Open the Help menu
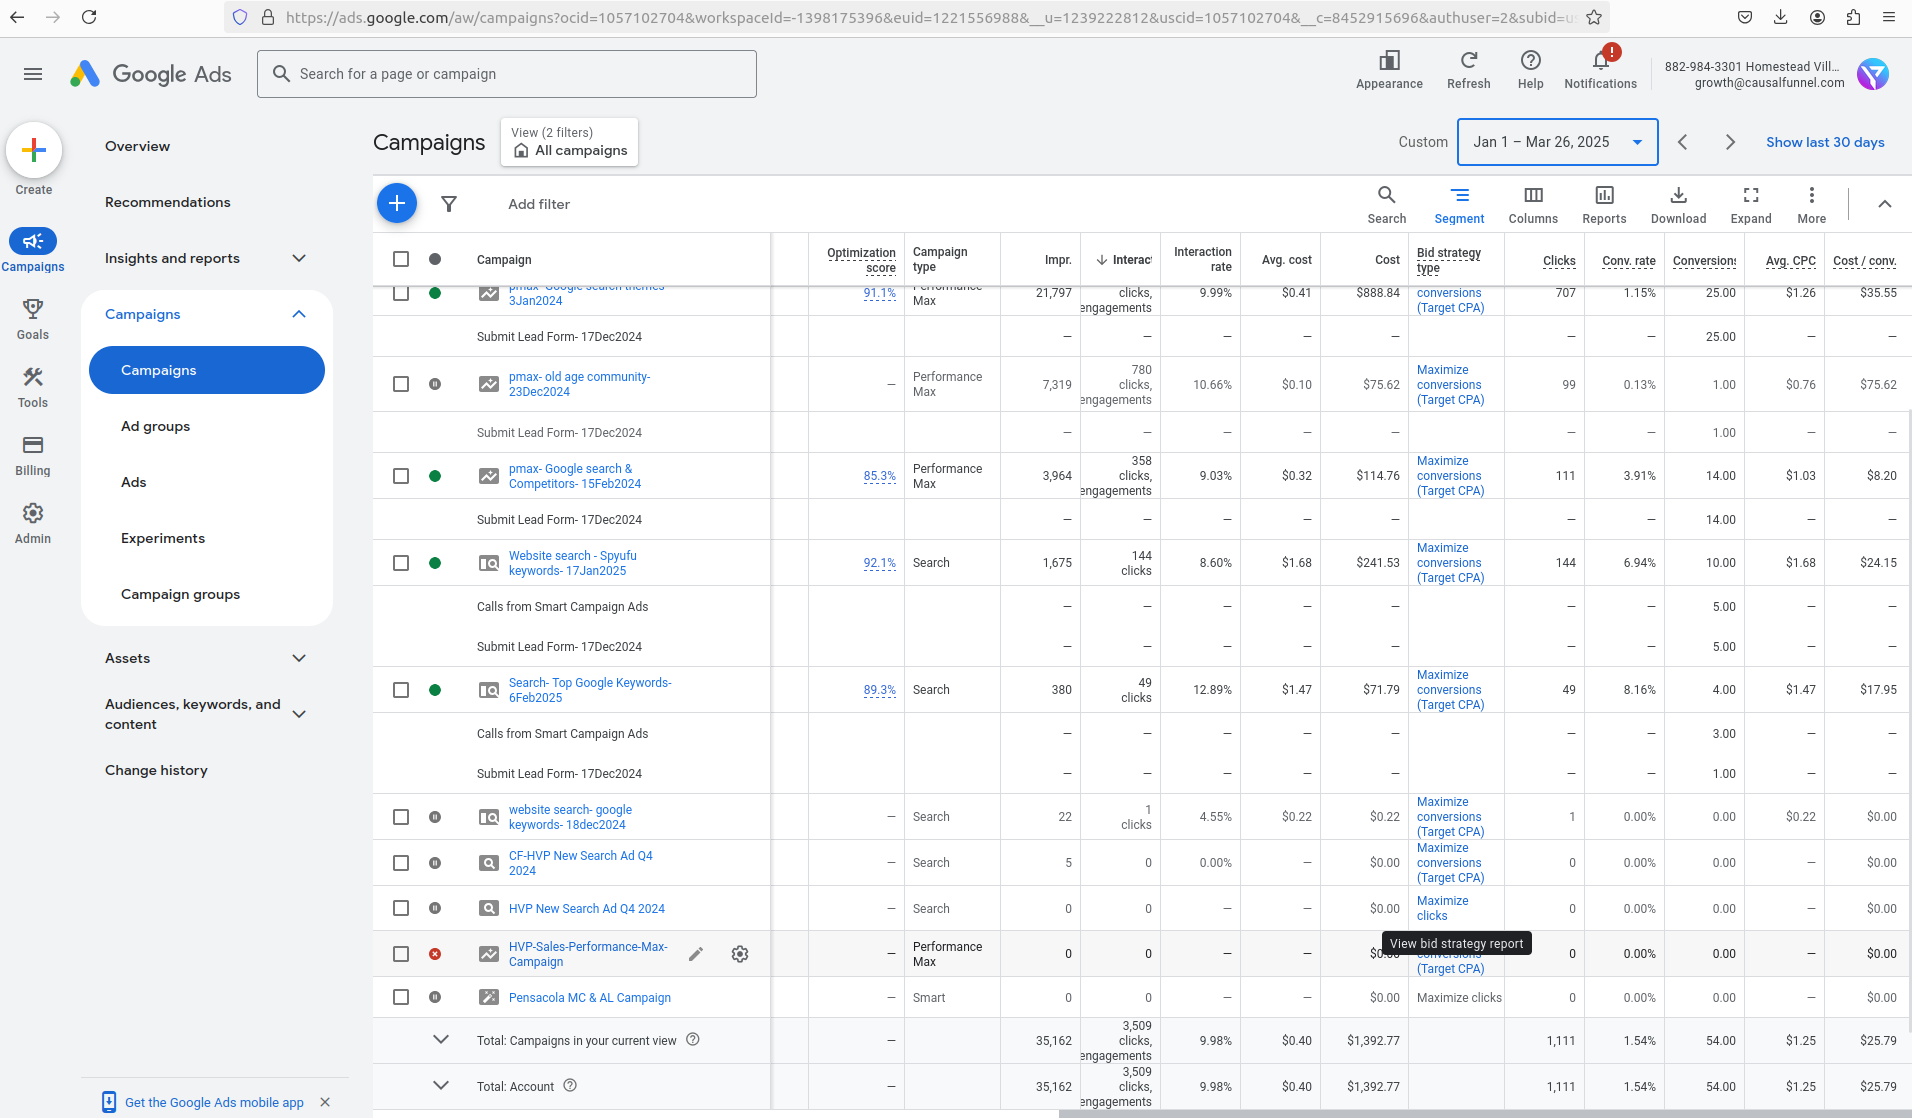Screen dimensions: 1912x1118 pos(1530,70)
